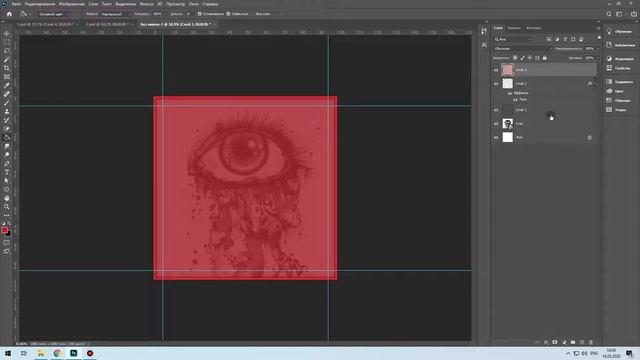640x360 pixels.
Task: Lock image pixels with brush lock icon
Action: tap(522, 58)
